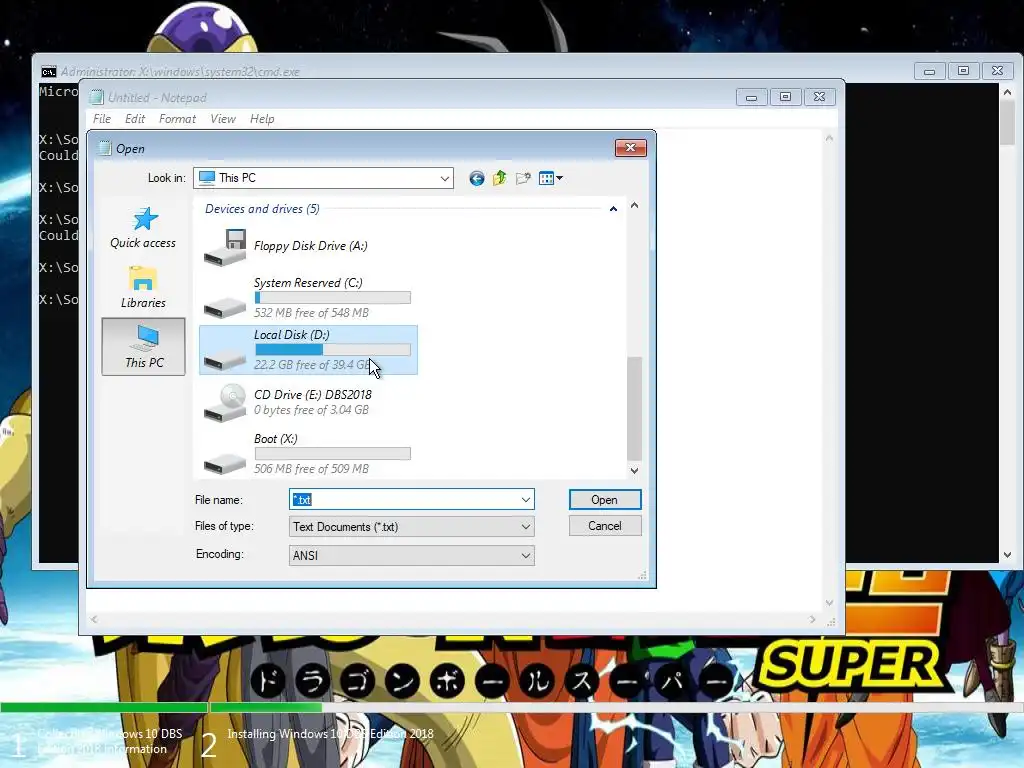Click '532 MB free of 548 MB' text

click(x=312, y=313)
